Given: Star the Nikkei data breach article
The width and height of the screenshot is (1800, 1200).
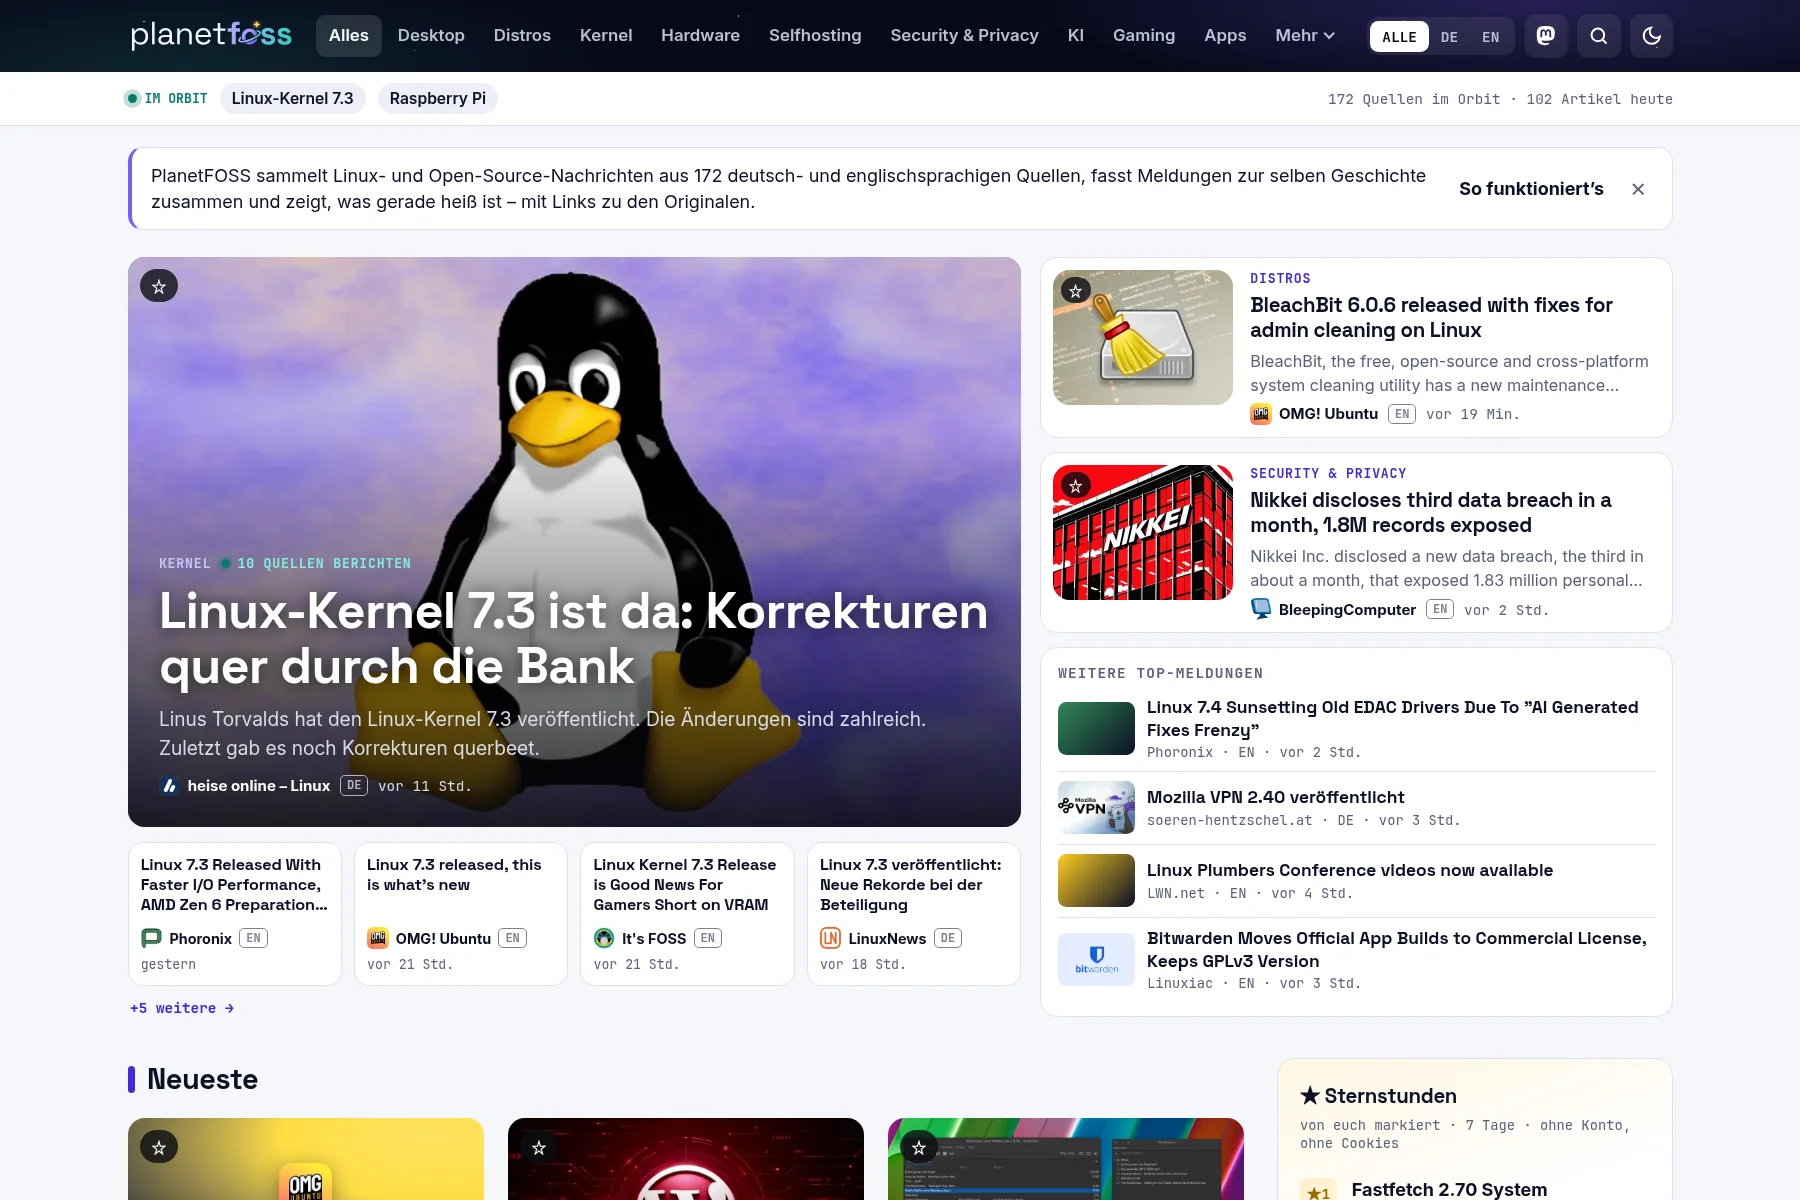Looking at the screenshot, I should click(1076, 486).
